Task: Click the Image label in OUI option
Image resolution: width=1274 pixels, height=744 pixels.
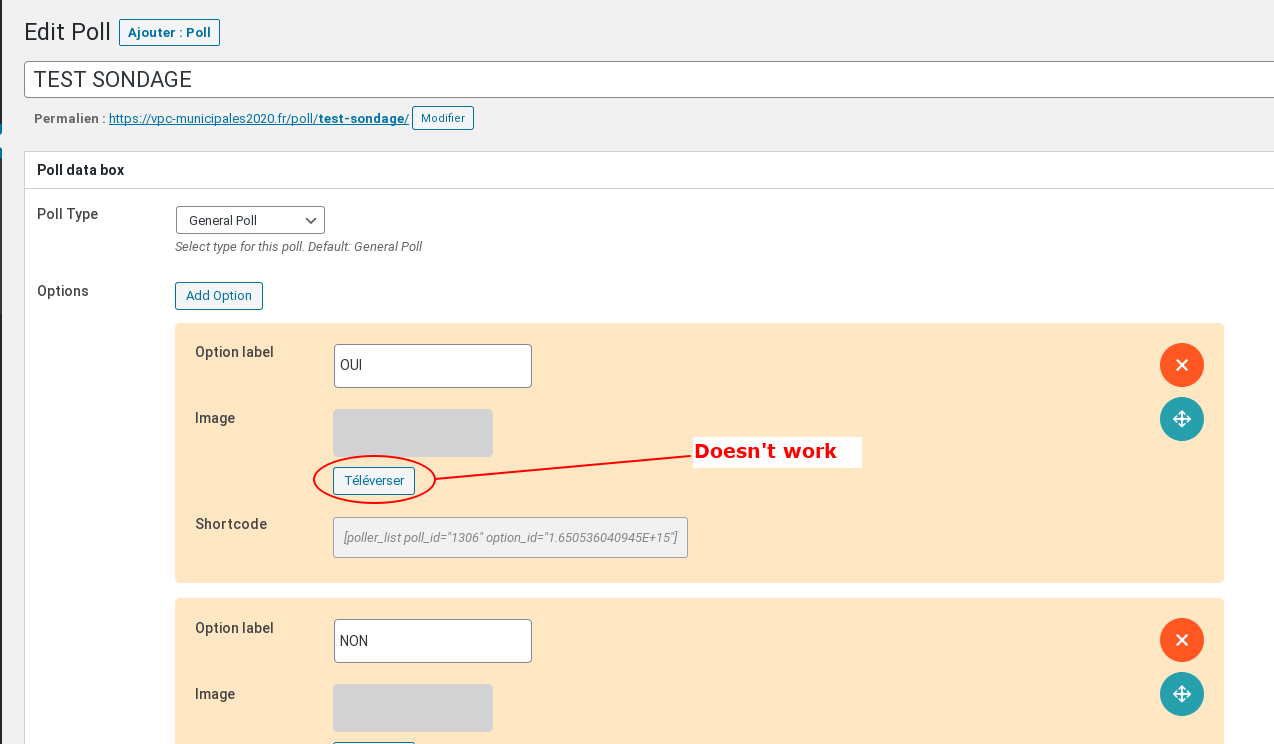Action: pos(215,418)
